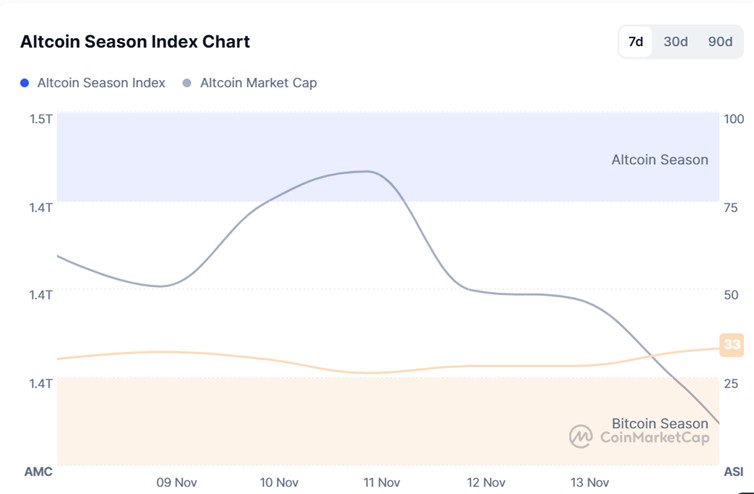Screen dimensions: 754x494
Task: Click the orange 33 index value badge
Action: coord(732,345)
